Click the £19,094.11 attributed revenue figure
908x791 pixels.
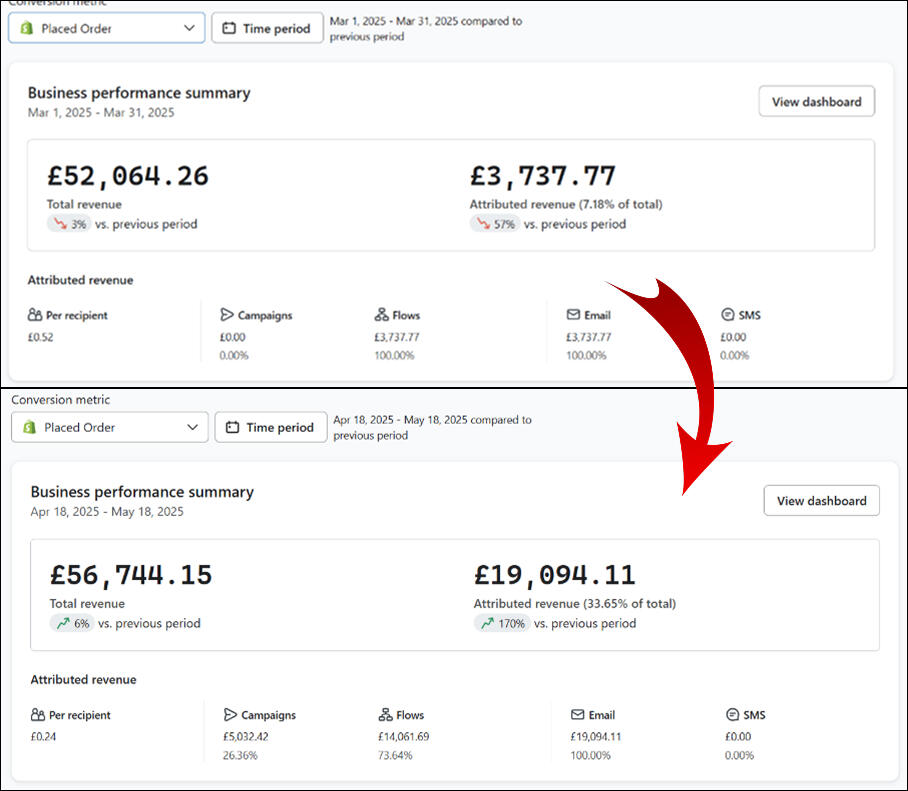pos(554,575)
